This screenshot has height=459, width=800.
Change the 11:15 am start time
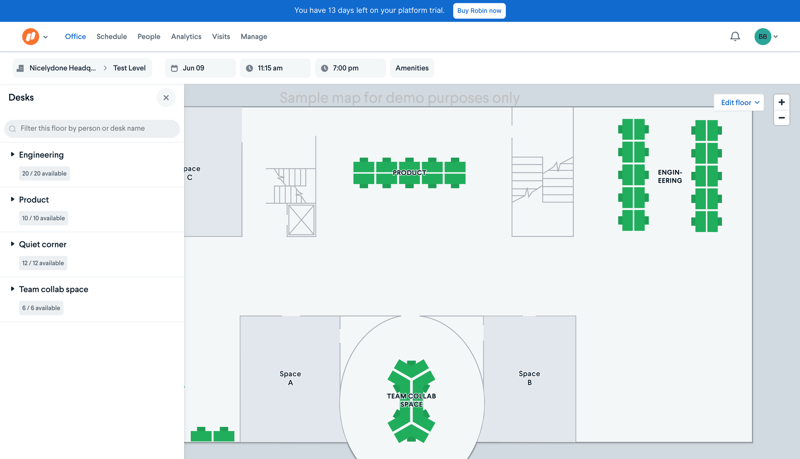(275, 68)
